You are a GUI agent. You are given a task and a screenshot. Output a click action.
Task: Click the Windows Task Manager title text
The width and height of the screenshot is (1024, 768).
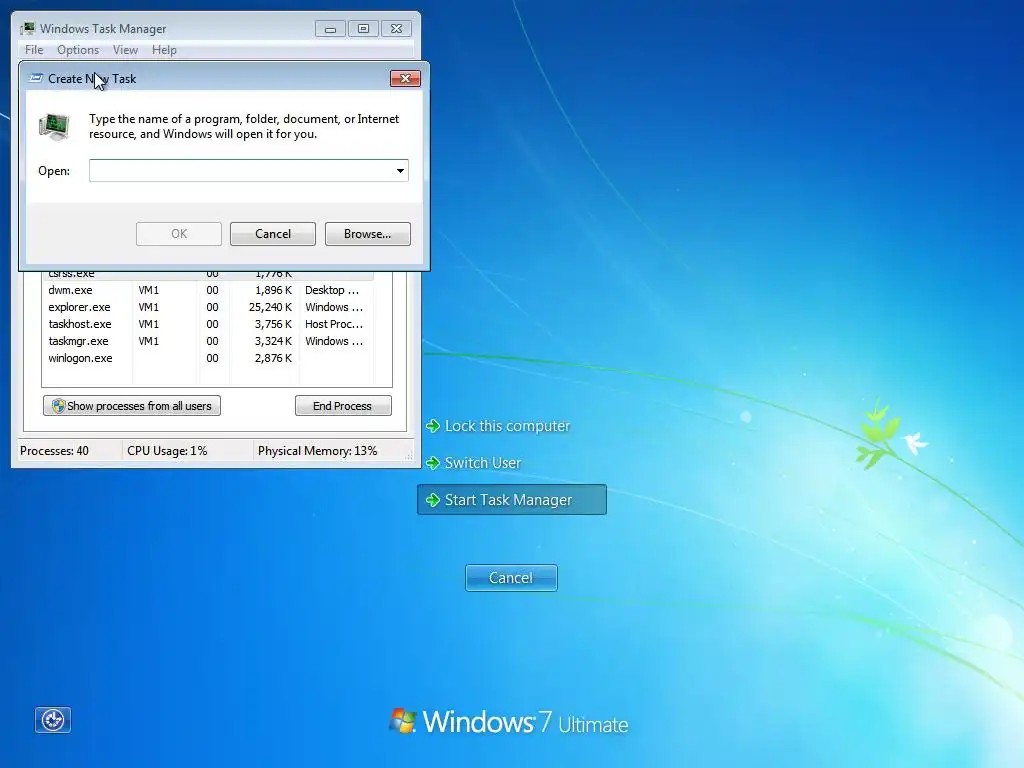point(103,29)
